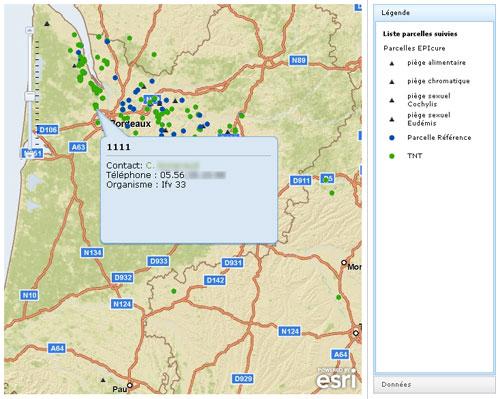Click the piège sexuel Eudémis legend icon
Viewport: 500px width, 399px height.
[392, 119]
